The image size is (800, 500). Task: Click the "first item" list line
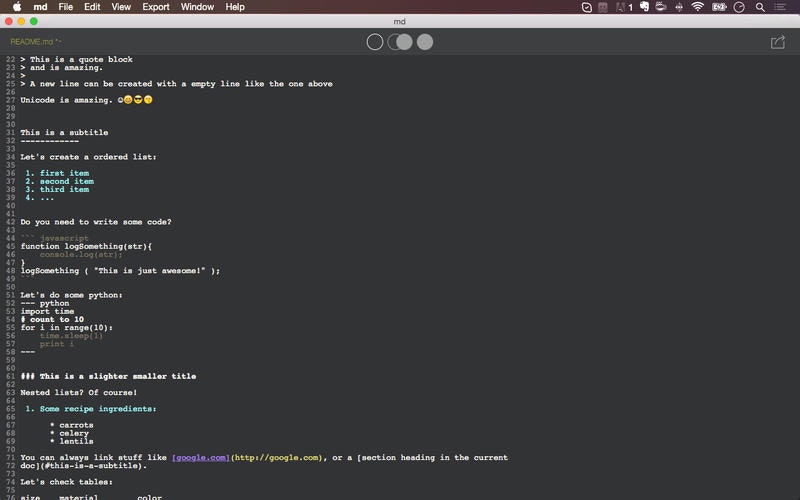[x=57, y=173]
